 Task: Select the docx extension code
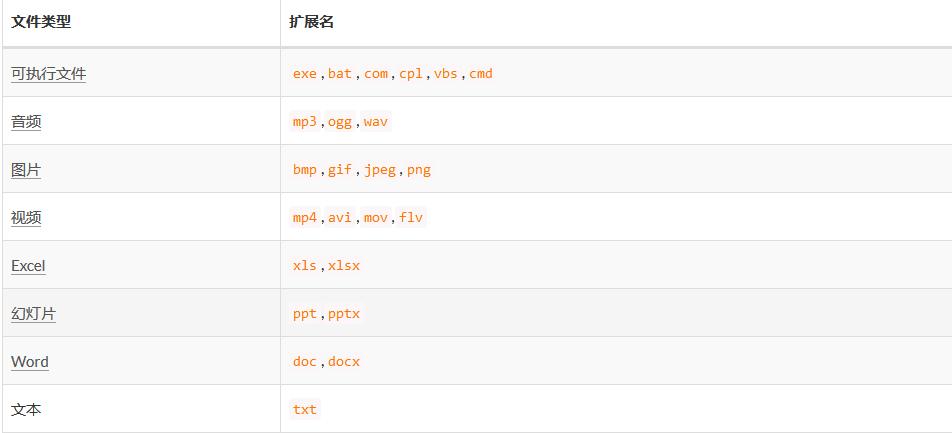tap(344, 362)
